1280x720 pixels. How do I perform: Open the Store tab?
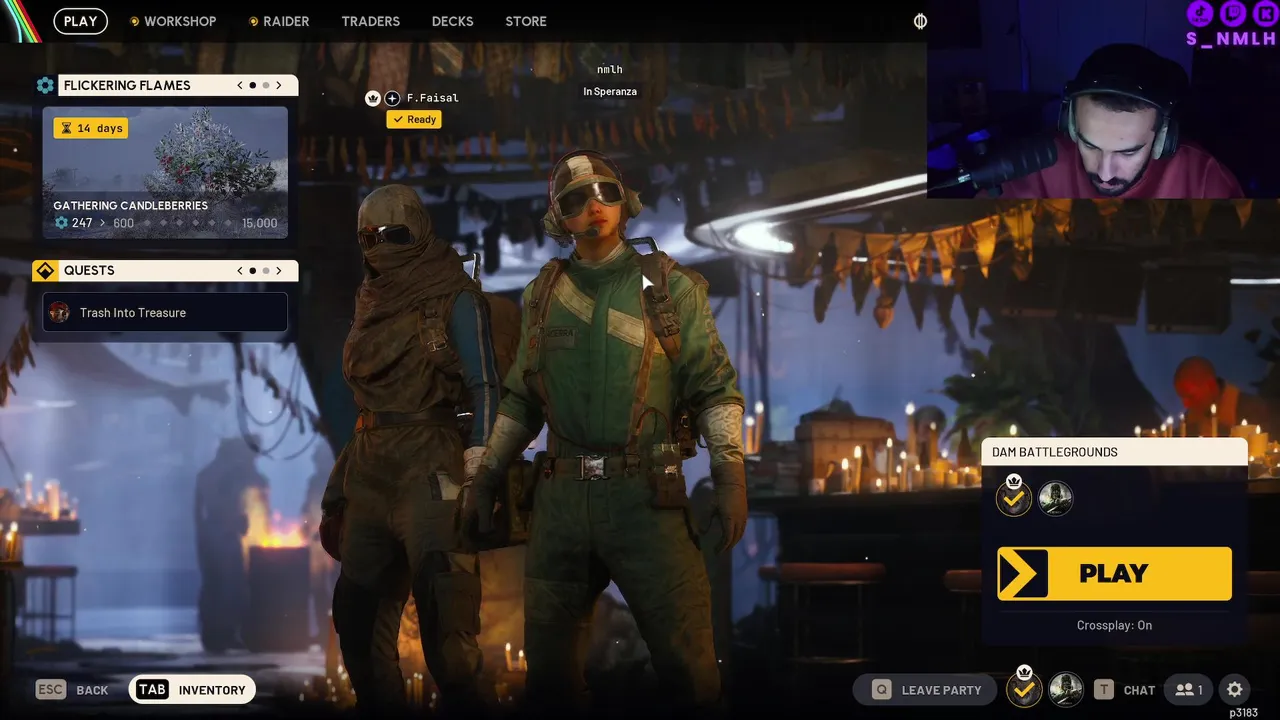coord(526,21)
